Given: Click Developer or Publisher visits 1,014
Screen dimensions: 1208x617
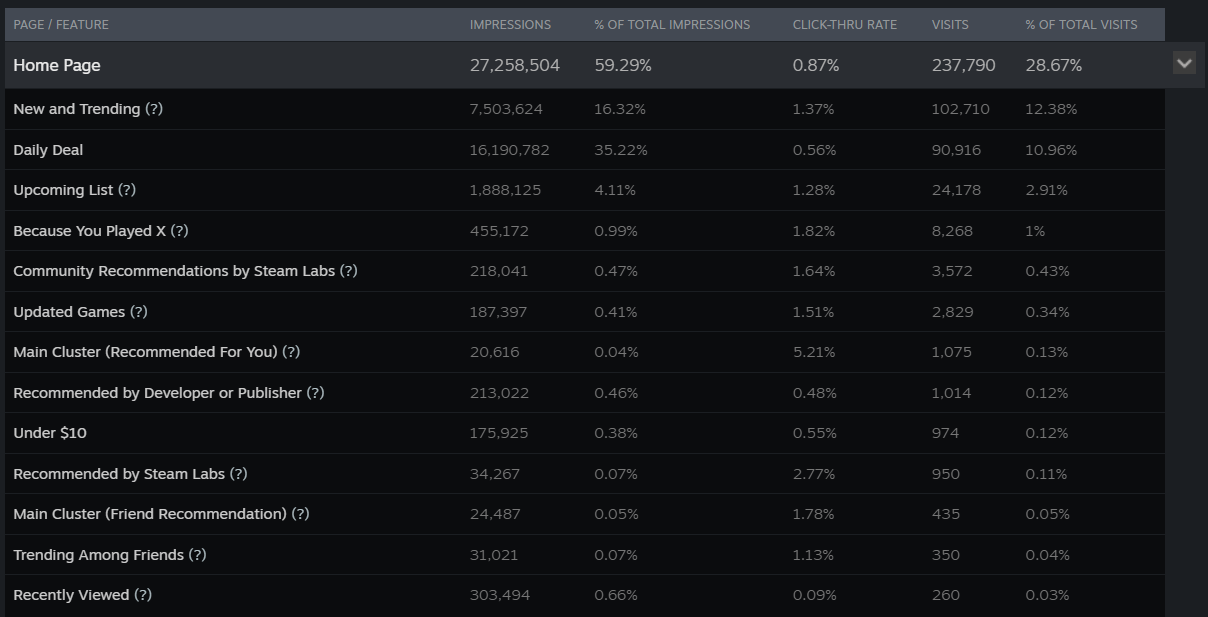Looking at the screenshot, I should tap(951, 393).
